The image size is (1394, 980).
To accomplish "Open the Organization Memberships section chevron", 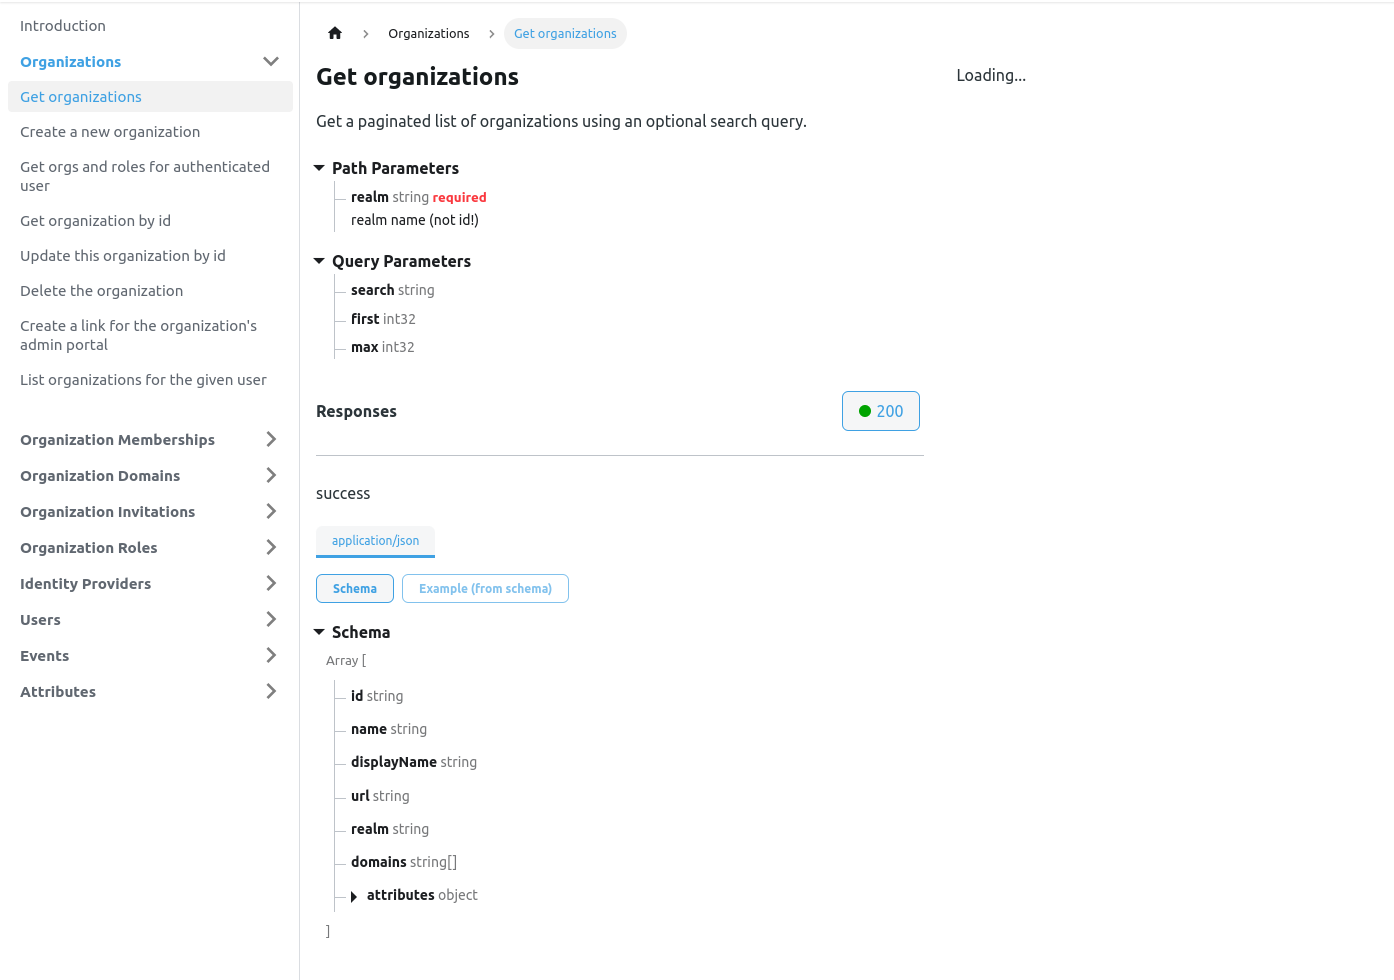I will pos(270,439).
